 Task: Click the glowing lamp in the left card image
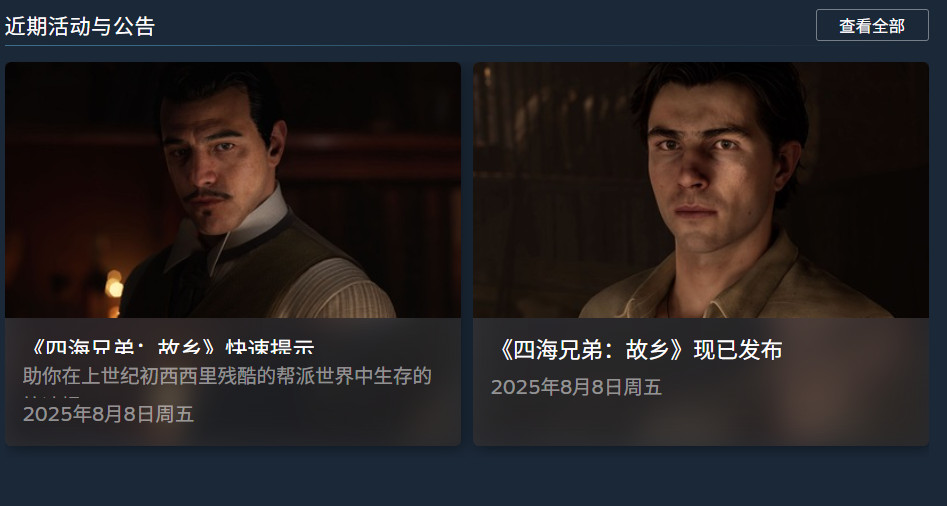click(x=113, y=285)
